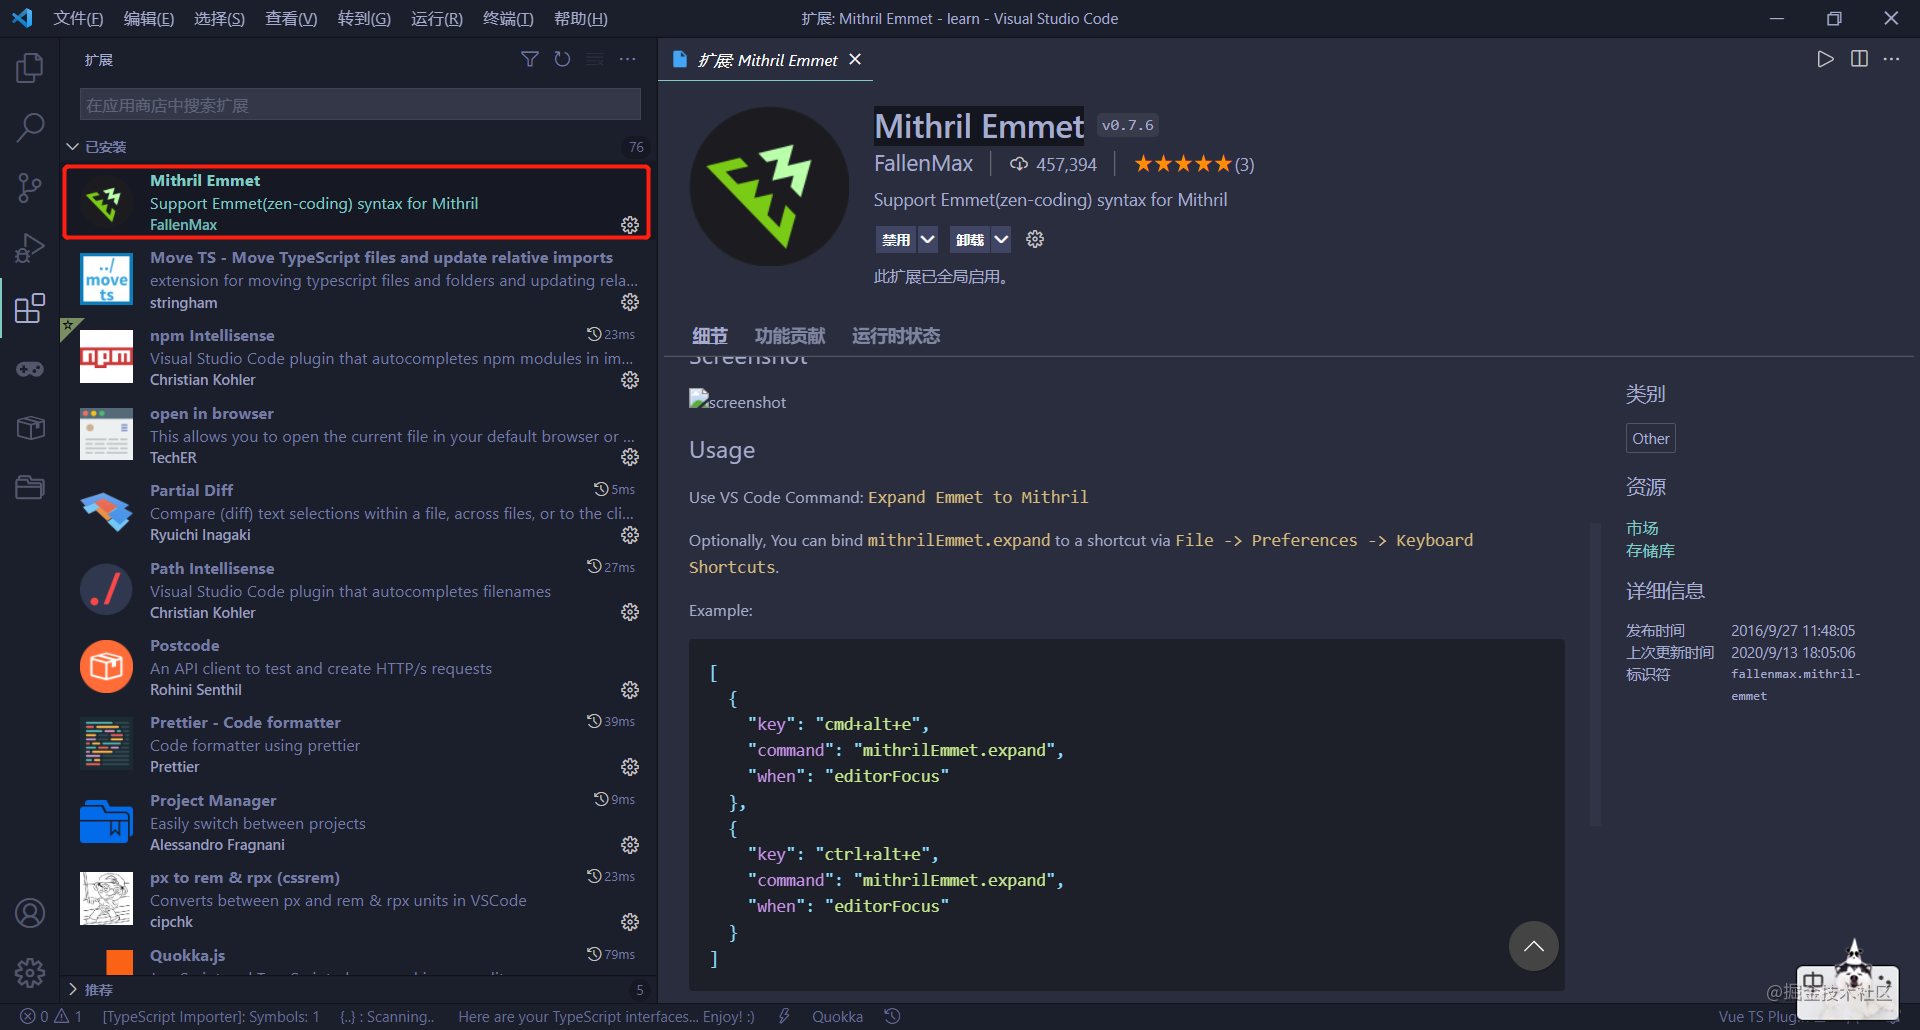Select the Extensions icon in the activity bar
The width and height of the screenshot is (1920, 1030).
click(30, 308)
